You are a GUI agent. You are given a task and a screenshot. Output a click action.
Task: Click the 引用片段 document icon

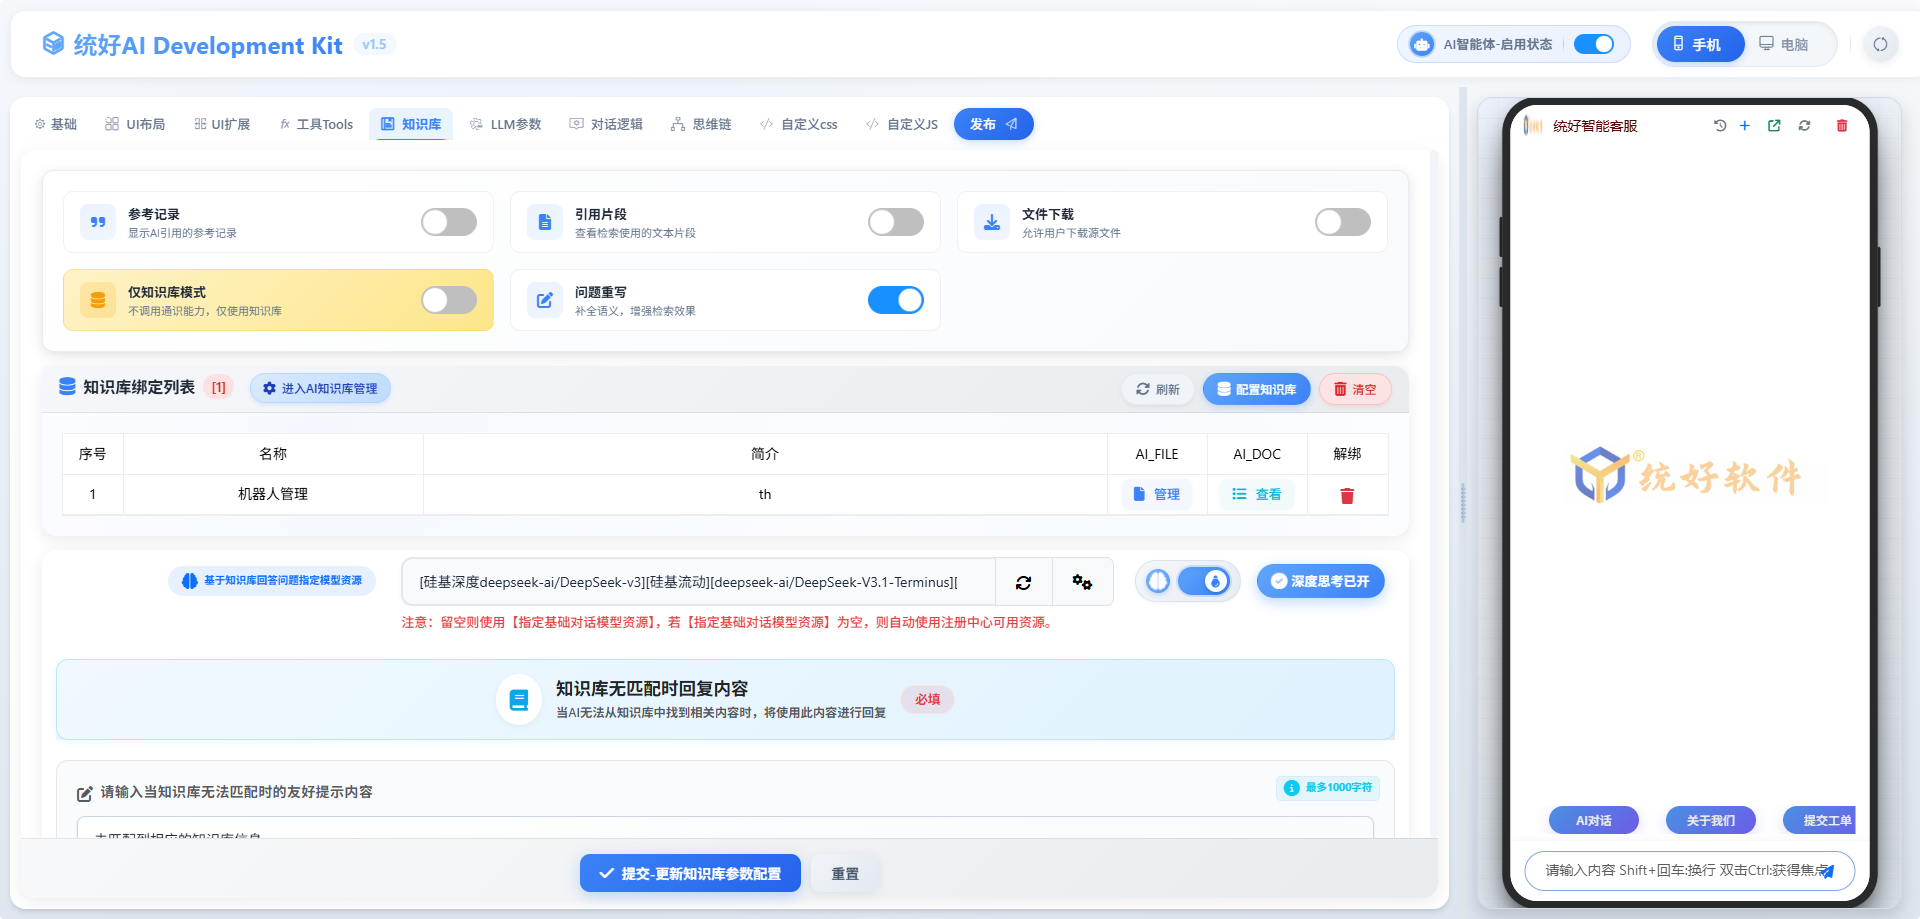(x=545, y=222)
